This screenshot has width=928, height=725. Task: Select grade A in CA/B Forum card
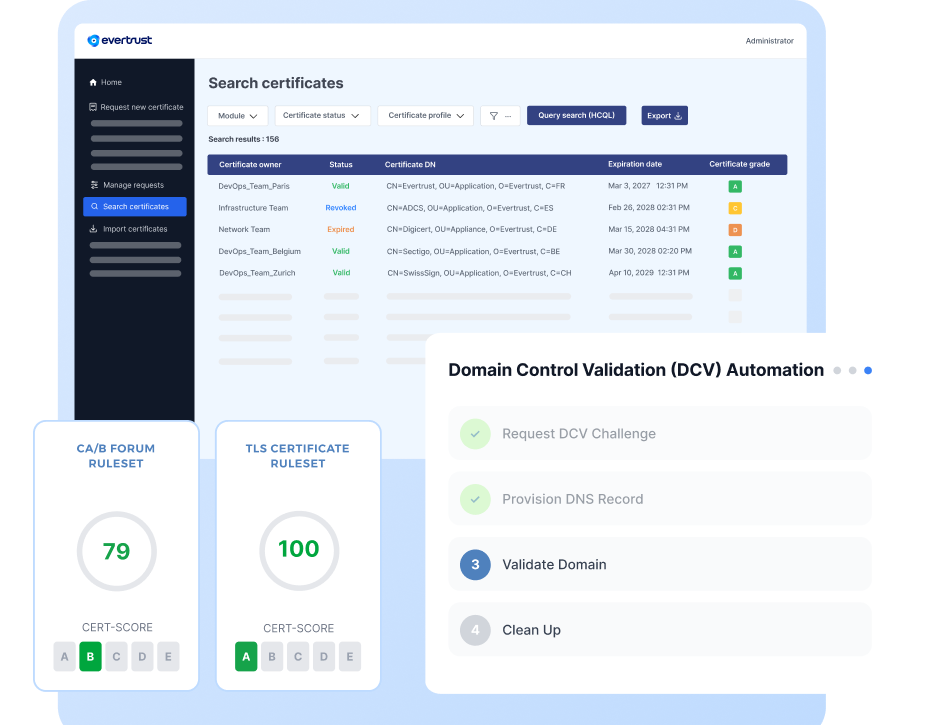tap(65, 656)
